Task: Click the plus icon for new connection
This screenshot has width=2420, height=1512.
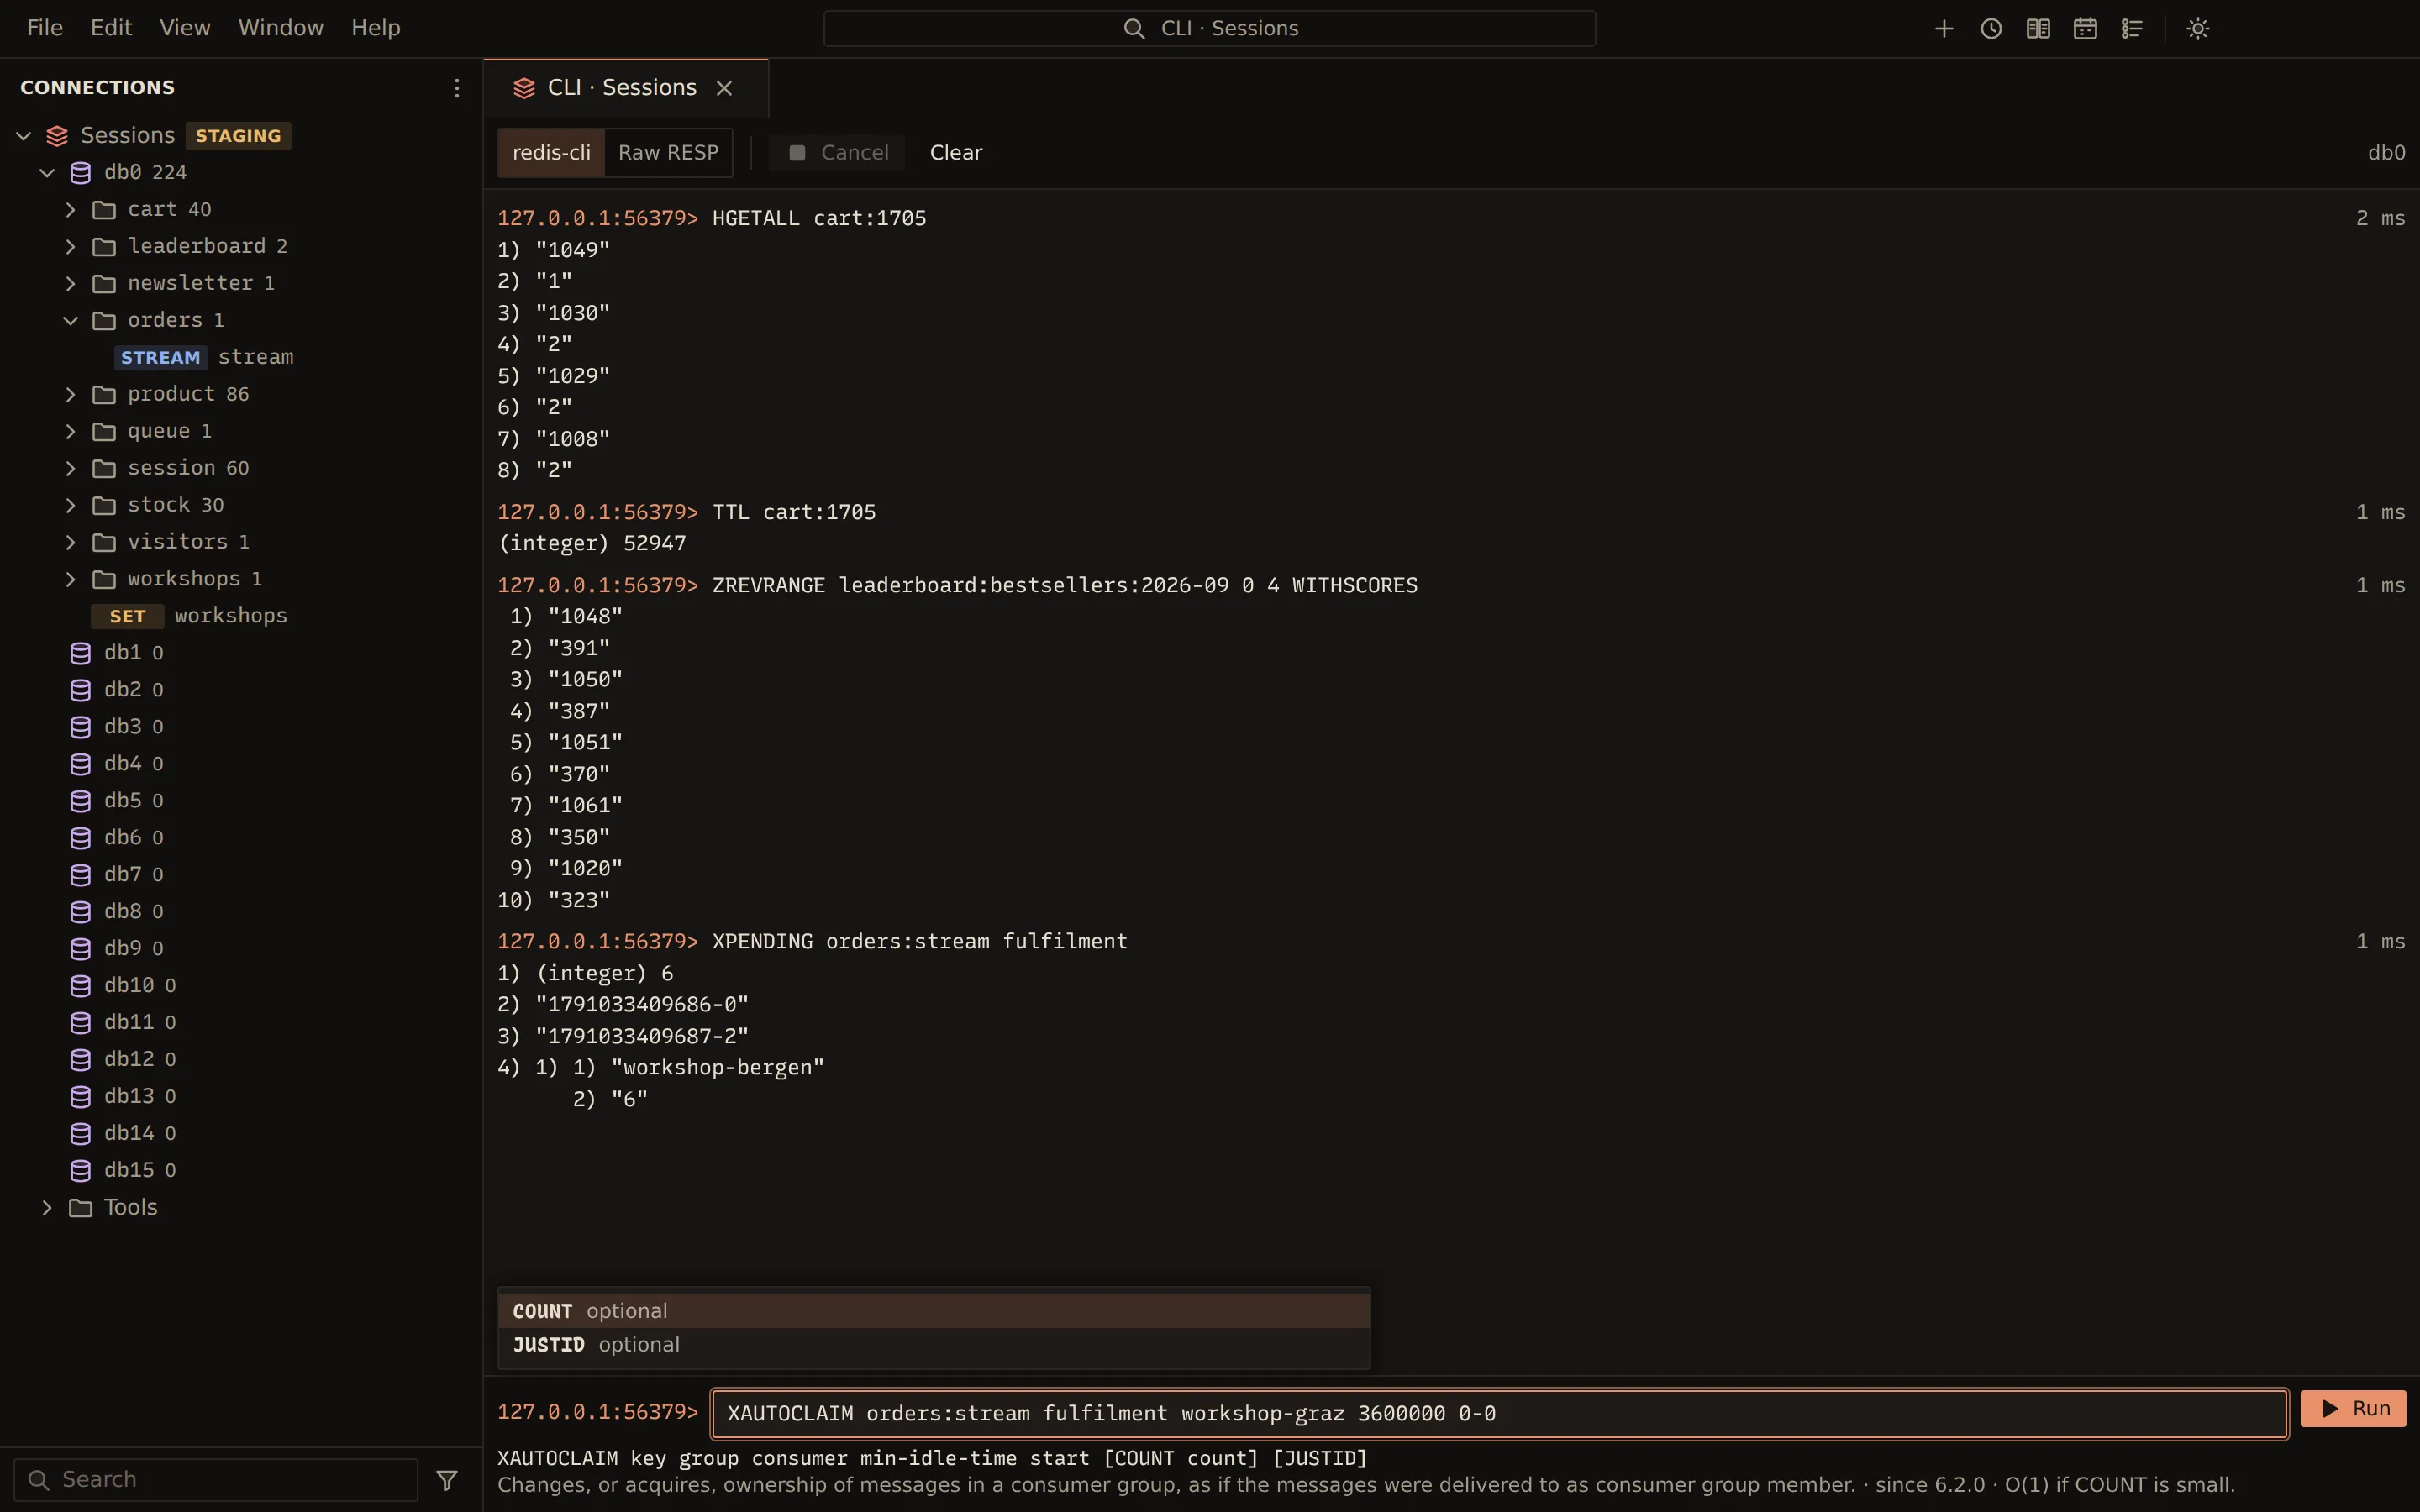Action: click(1944, 28)
